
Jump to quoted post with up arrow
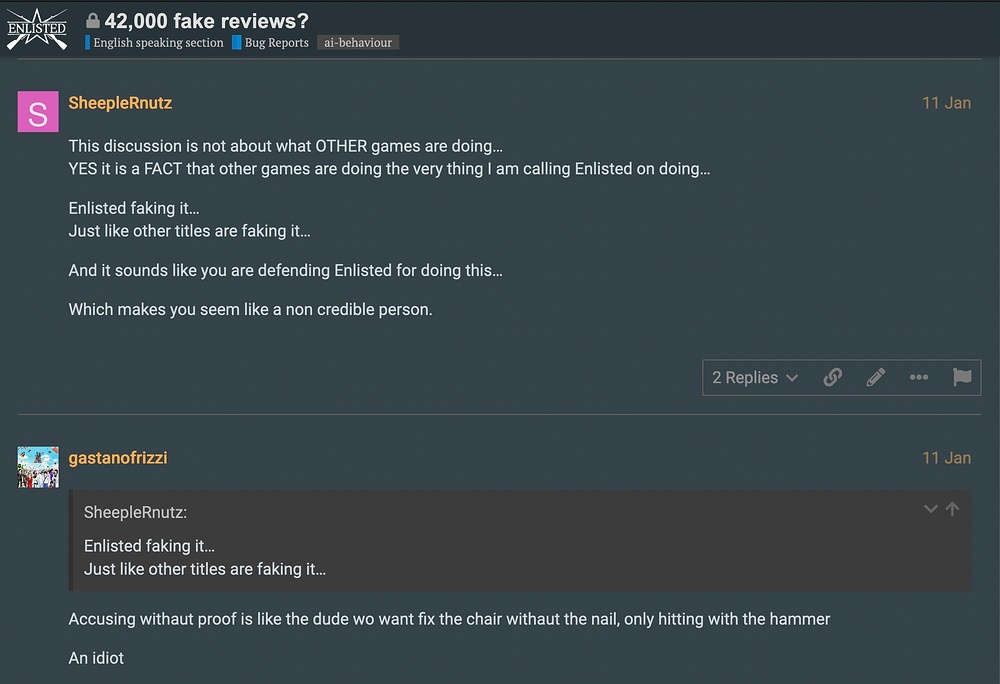(952, 509)
